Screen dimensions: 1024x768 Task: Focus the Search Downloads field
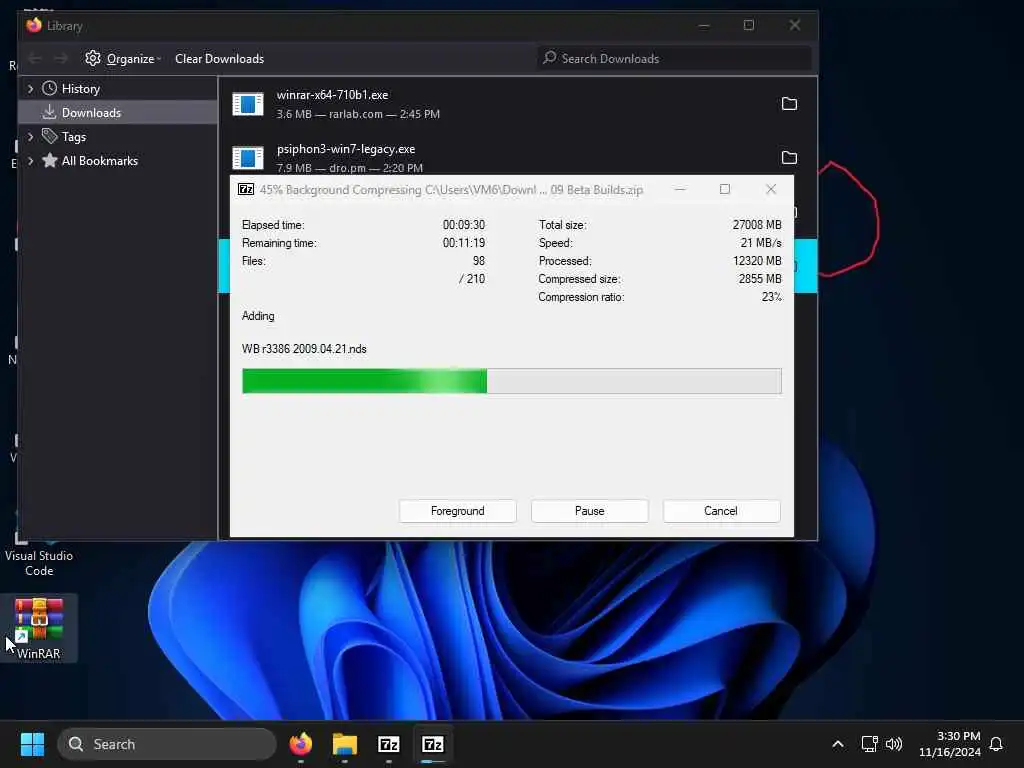point(674,58)
